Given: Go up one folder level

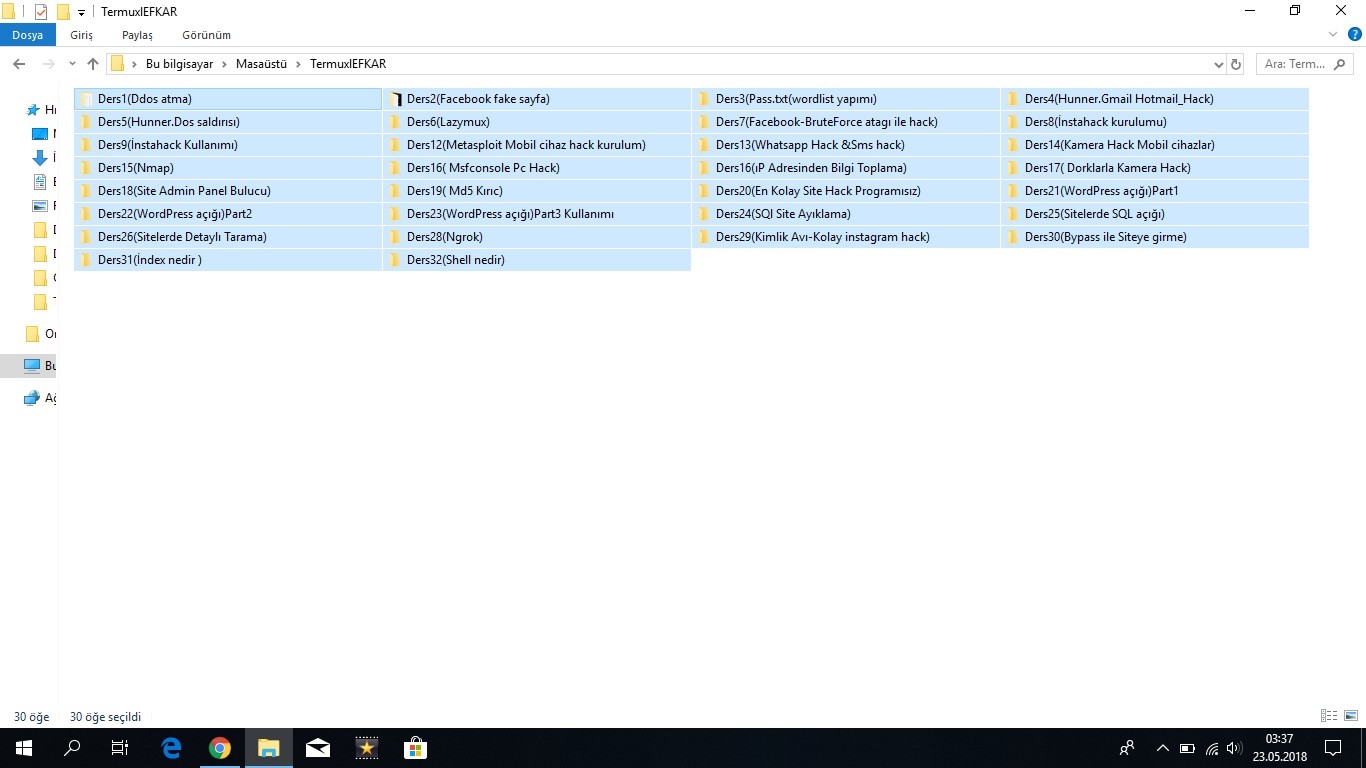Looking at the screenshot, I should (x=93, y=64).
